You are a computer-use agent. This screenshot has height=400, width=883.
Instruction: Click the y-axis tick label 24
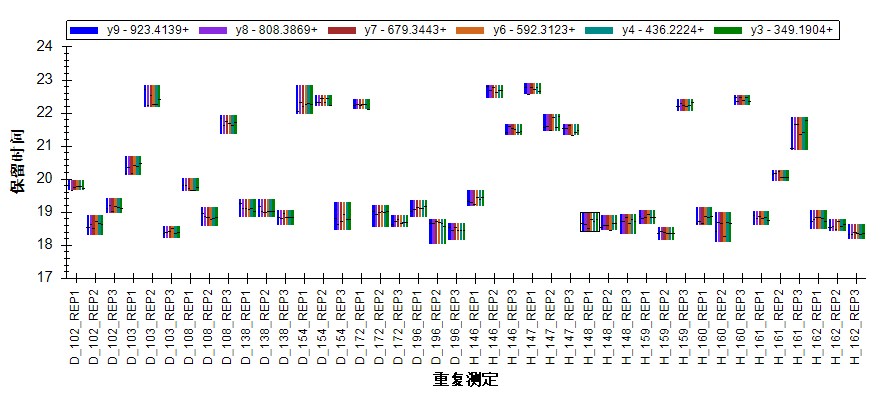44,46
